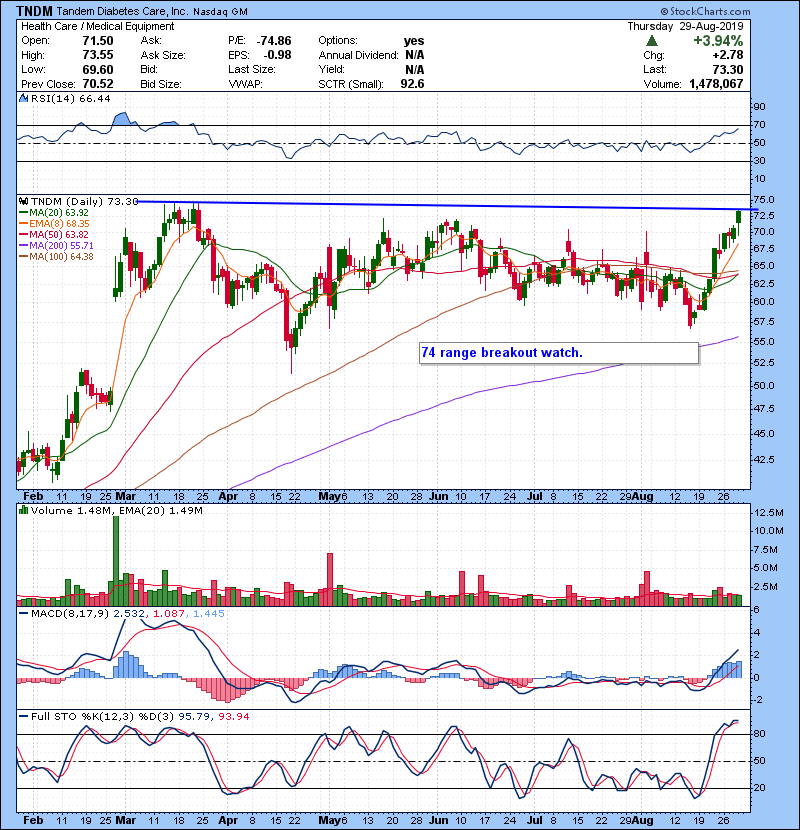The height and width of the screenshot is (830, 800).
Task: Click the P/E value -74.86
Action: click(x=274, y=41)
